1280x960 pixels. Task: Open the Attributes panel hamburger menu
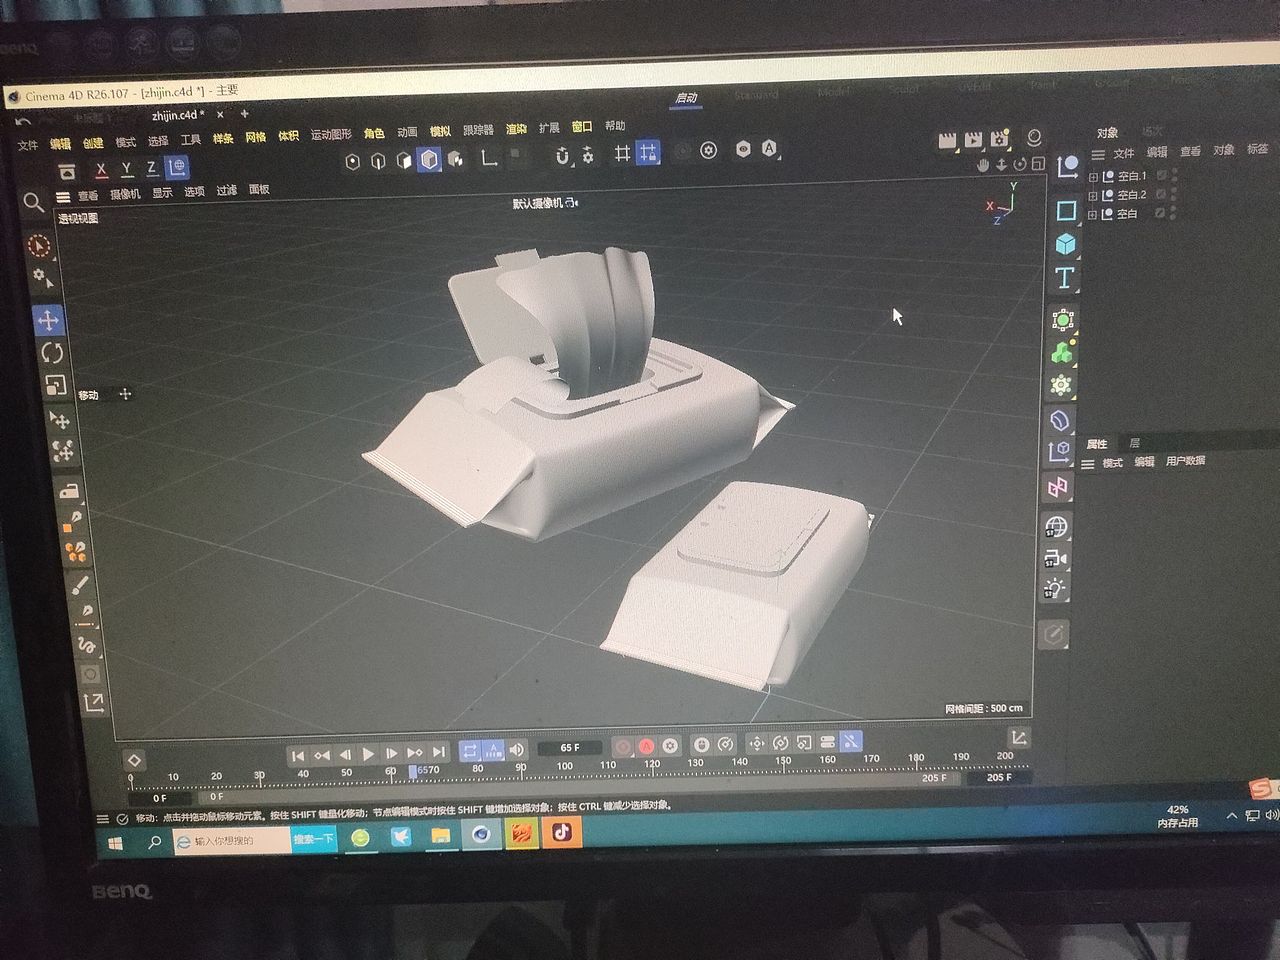pyautogui.click(x=1089, y=464)
